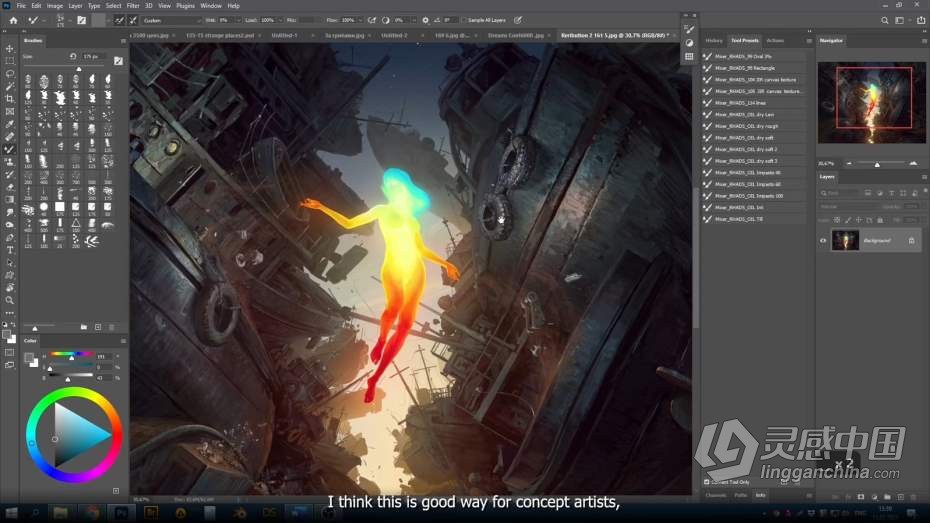Toggle airbrush mode in options bar
This screenshot has width=930, height=523.
coord(372,20)
